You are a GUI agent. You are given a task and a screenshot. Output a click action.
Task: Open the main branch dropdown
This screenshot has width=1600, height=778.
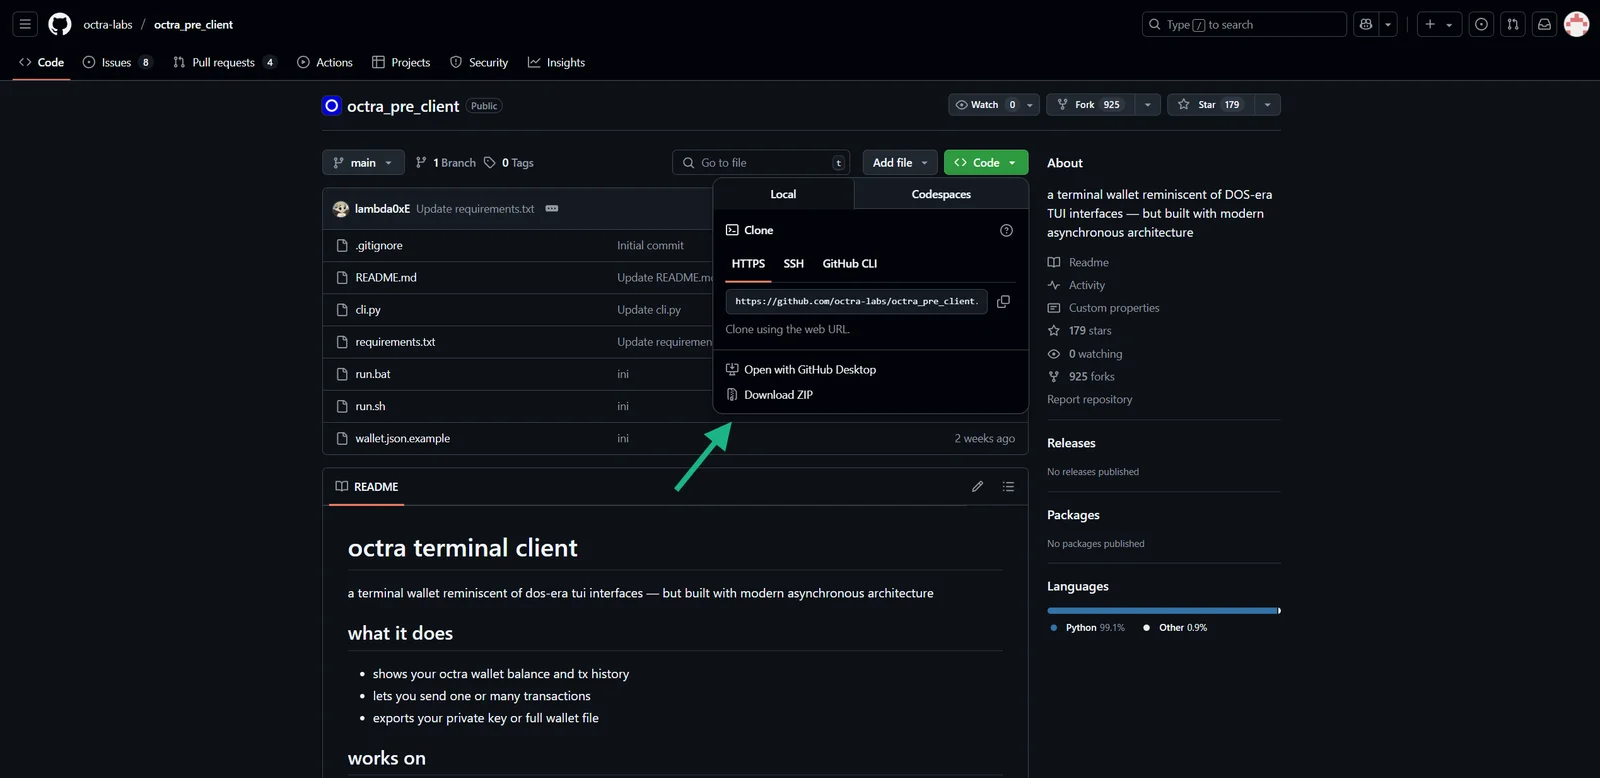click(363, 162)
